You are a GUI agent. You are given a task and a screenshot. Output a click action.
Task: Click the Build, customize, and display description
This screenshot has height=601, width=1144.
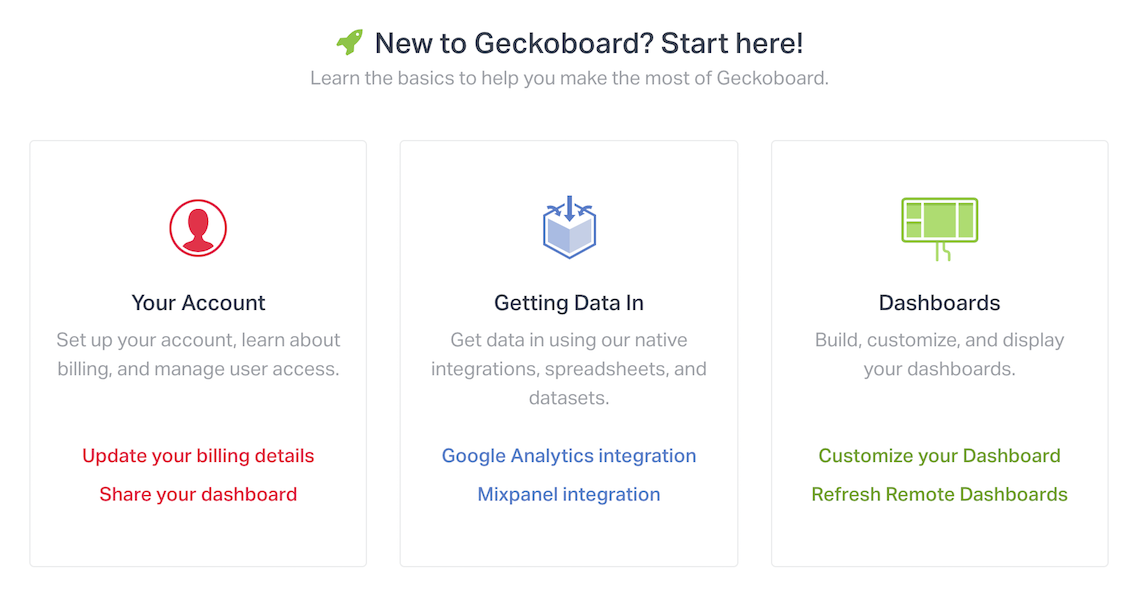pos(940,354)
